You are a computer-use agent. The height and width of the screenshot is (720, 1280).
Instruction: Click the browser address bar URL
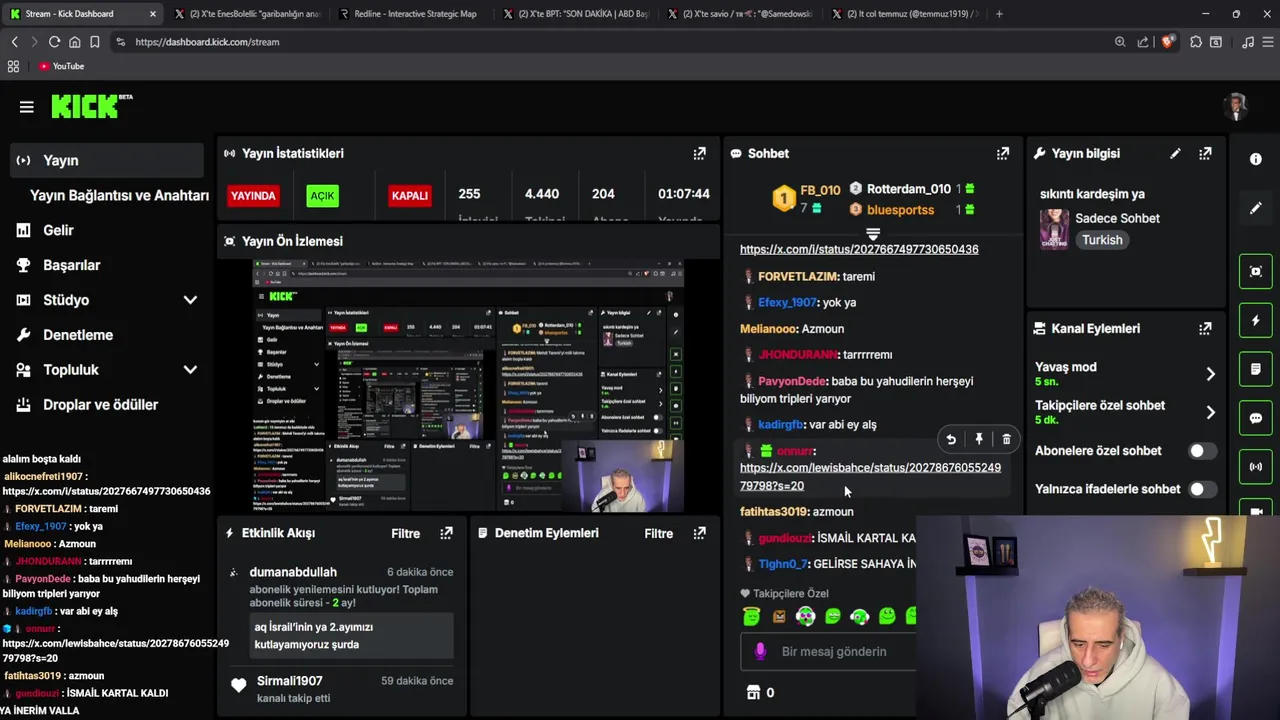pyautogui.click(x=207, y=42)
